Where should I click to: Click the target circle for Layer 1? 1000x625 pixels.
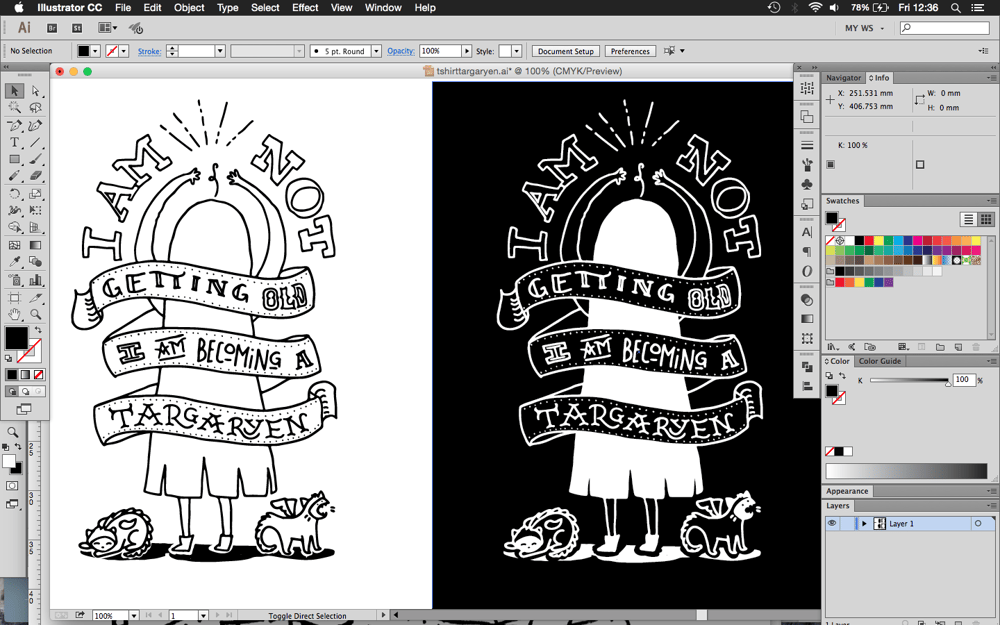[x=978, y=524]
